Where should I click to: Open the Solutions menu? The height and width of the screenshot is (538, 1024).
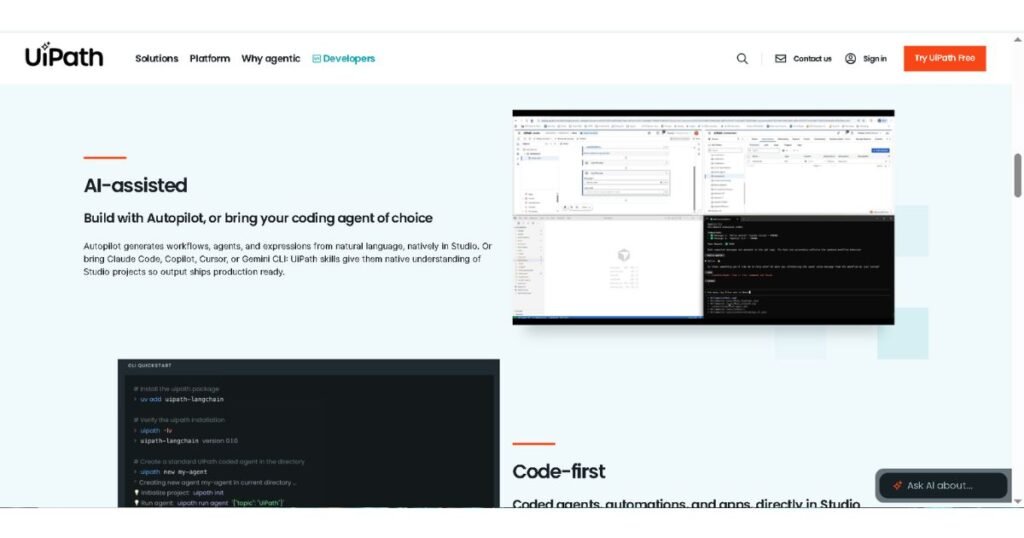point(157,58)
